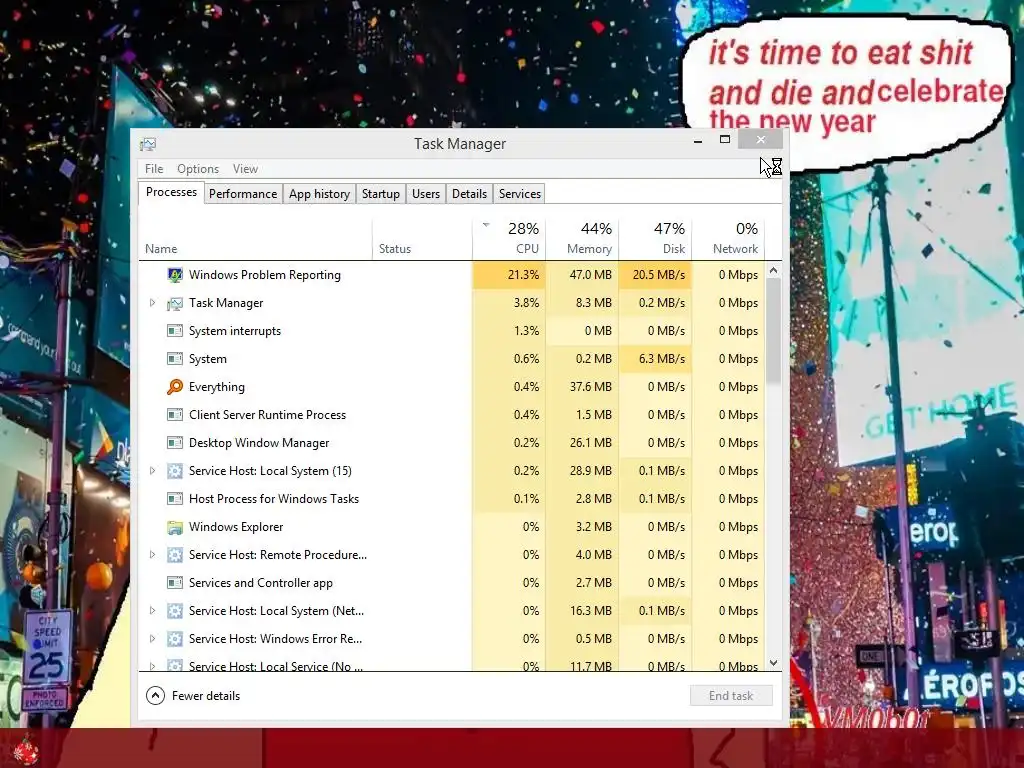Click the Host Process for Windows Tasks icon

[174, 499]
